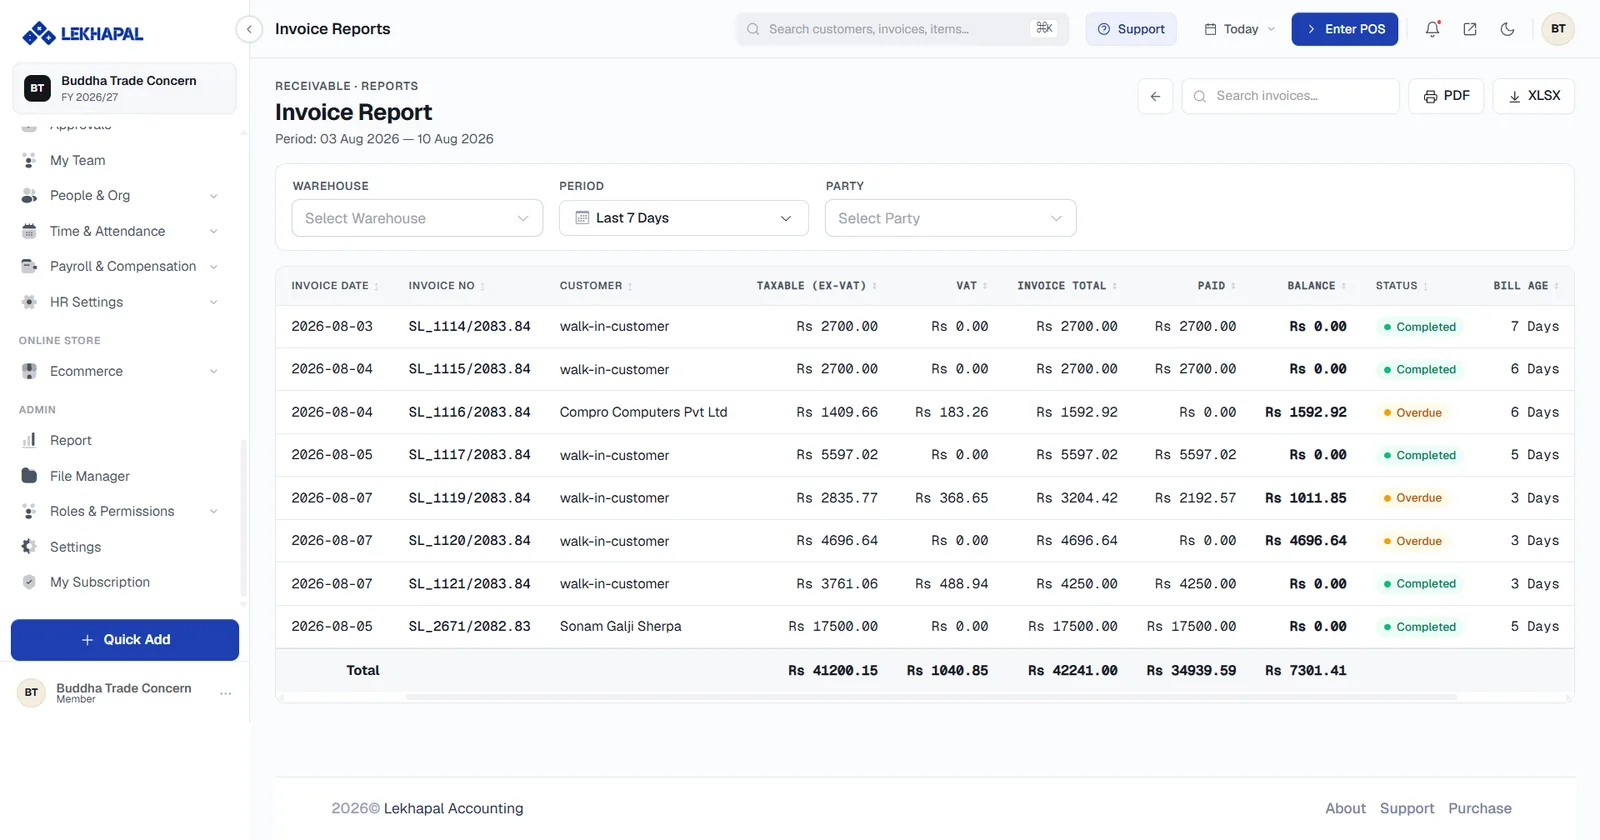Expand the HR Settings chevron

pyautogui.click(x=213, y=302)
